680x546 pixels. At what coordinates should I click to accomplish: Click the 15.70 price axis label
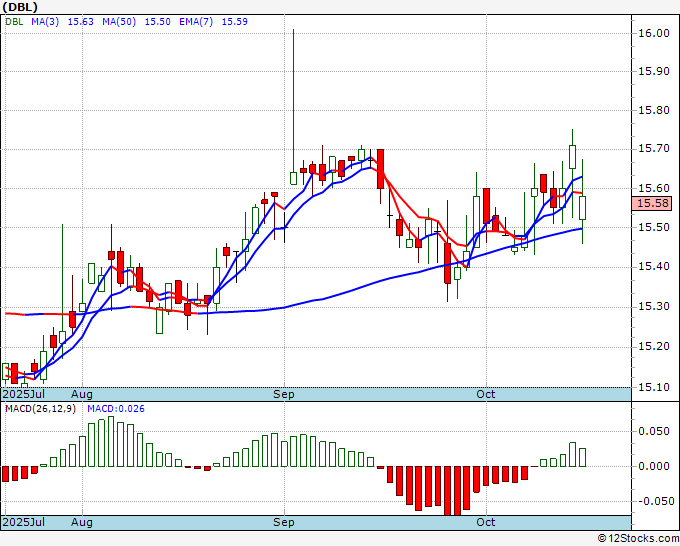point(654,149)
